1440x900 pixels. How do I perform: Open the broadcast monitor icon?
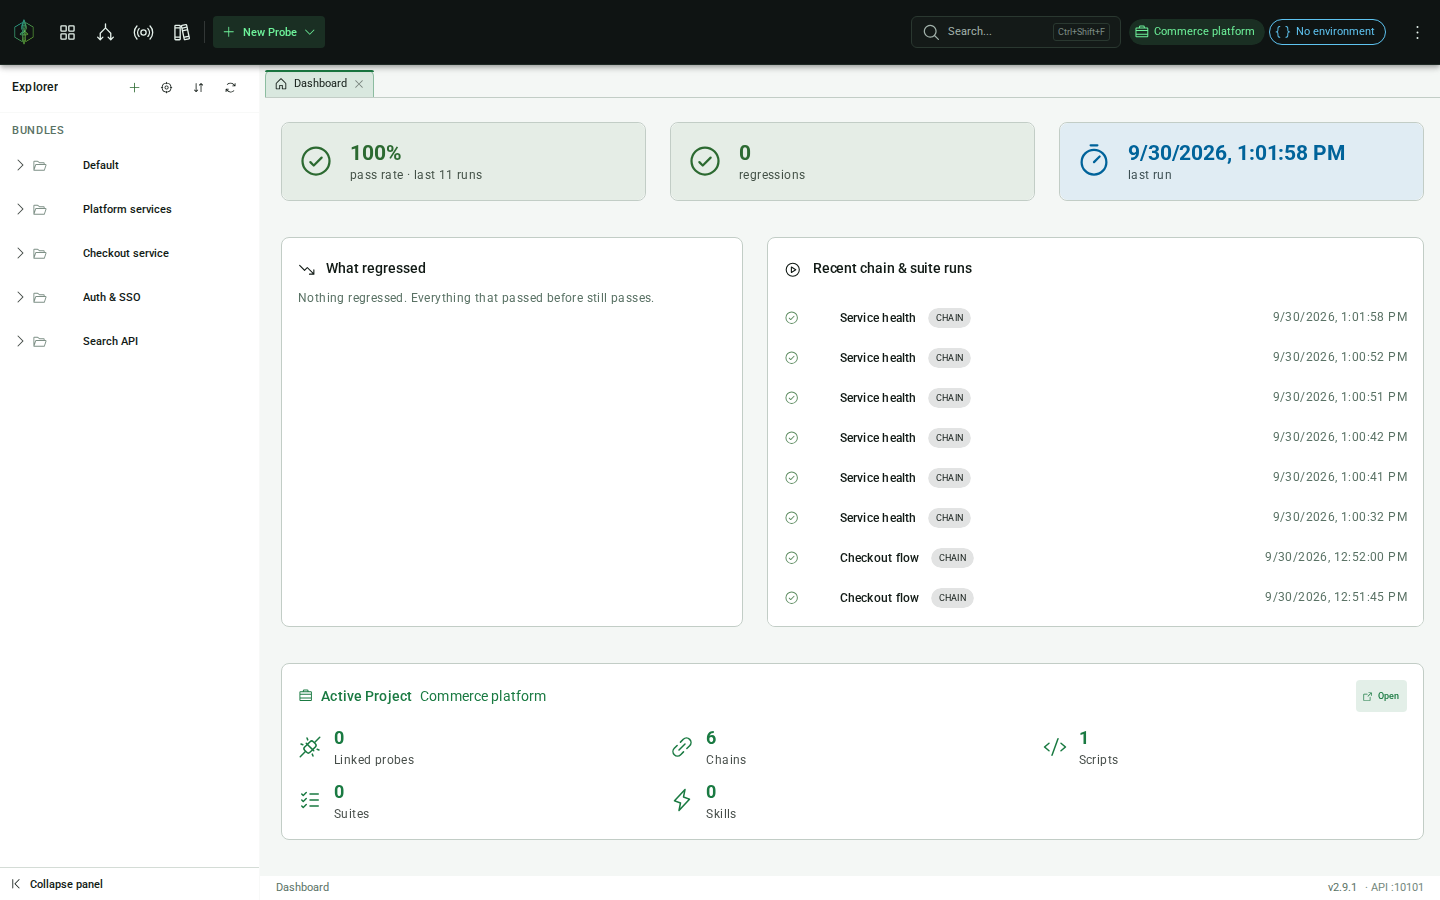143,32
